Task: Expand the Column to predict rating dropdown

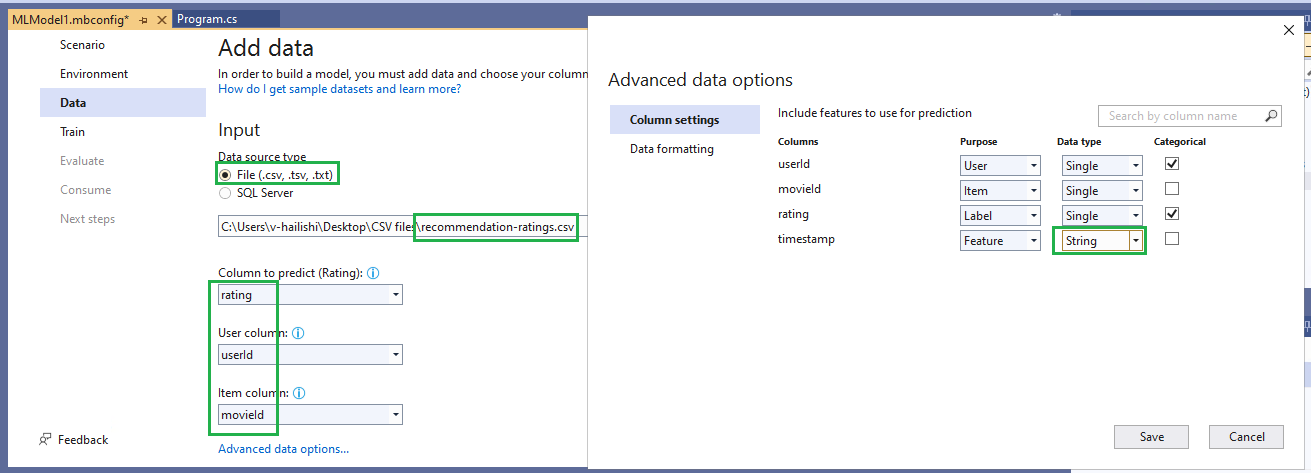Action: [x=310, y=295]
